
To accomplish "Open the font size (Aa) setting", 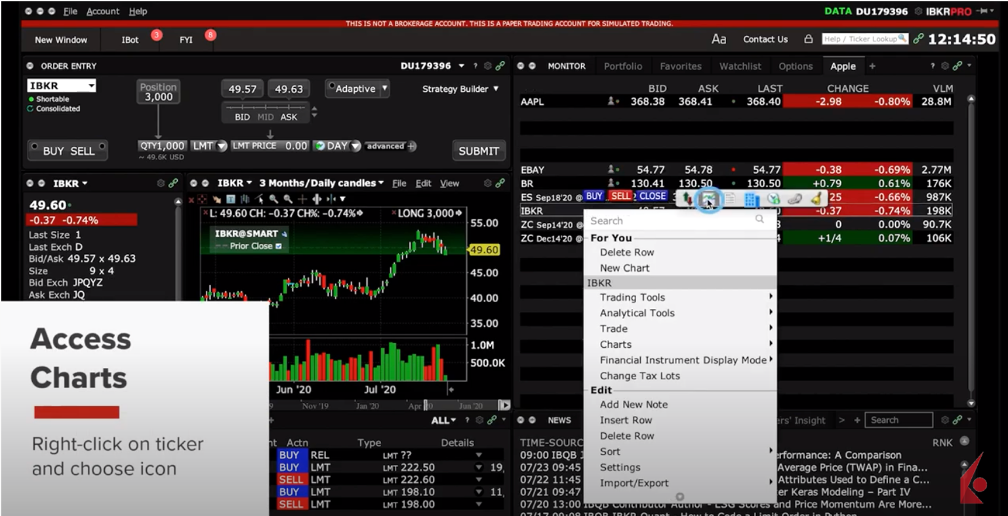I will click(x=718, y=39).
